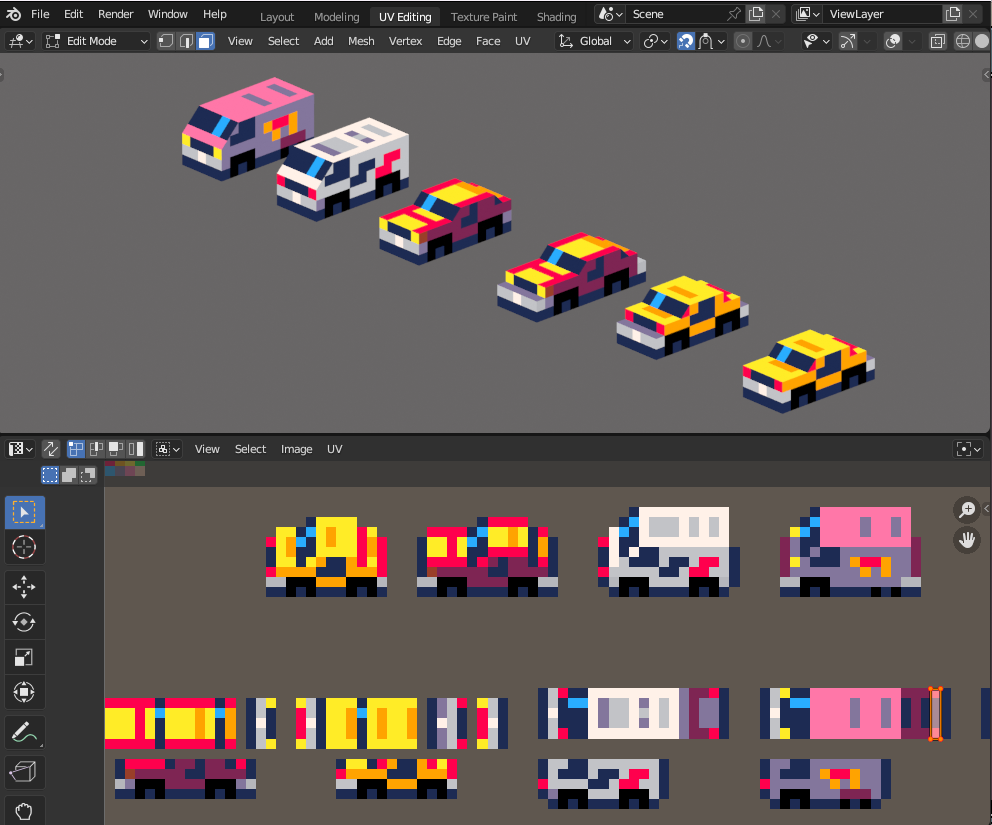Select the Rip Region tool

24,772
